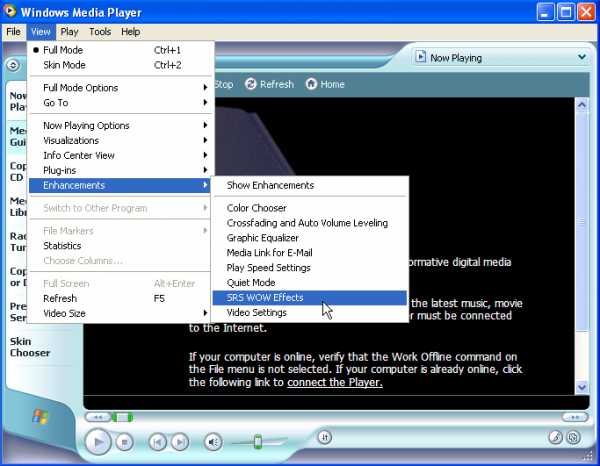The image size is (600, 466).
Task: Click the scroll down arrow of the content pane
Action: [582, 387]
